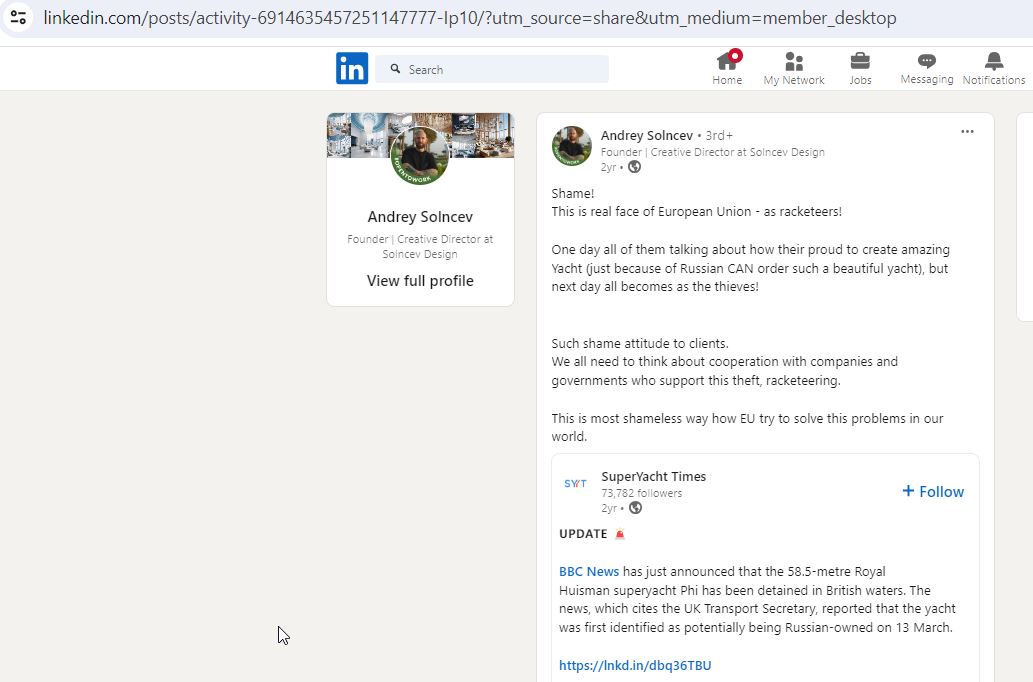Open the browser site info icon
The image size is (1033, 682).
[18, 17]
